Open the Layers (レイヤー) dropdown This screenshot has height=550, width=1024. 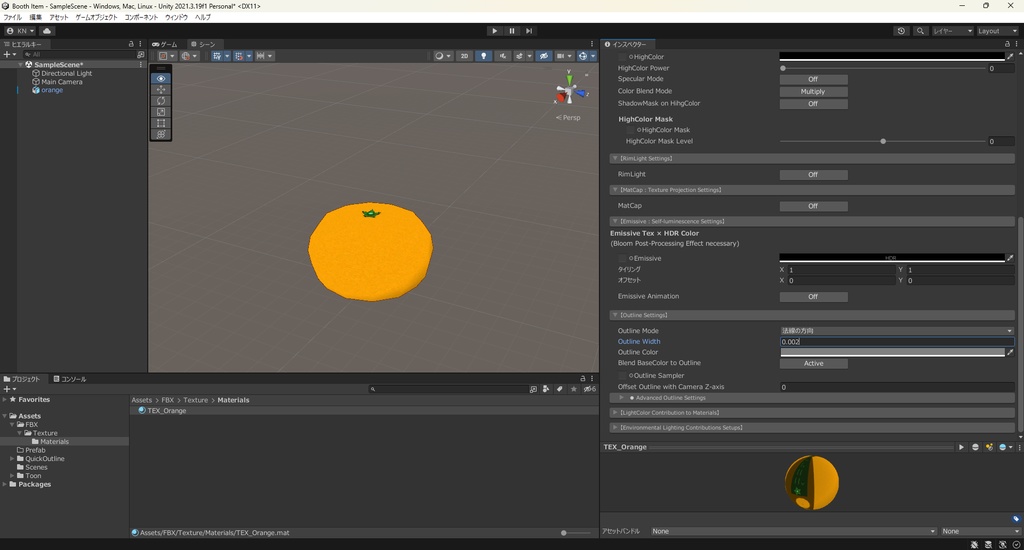tap(952, 31)
